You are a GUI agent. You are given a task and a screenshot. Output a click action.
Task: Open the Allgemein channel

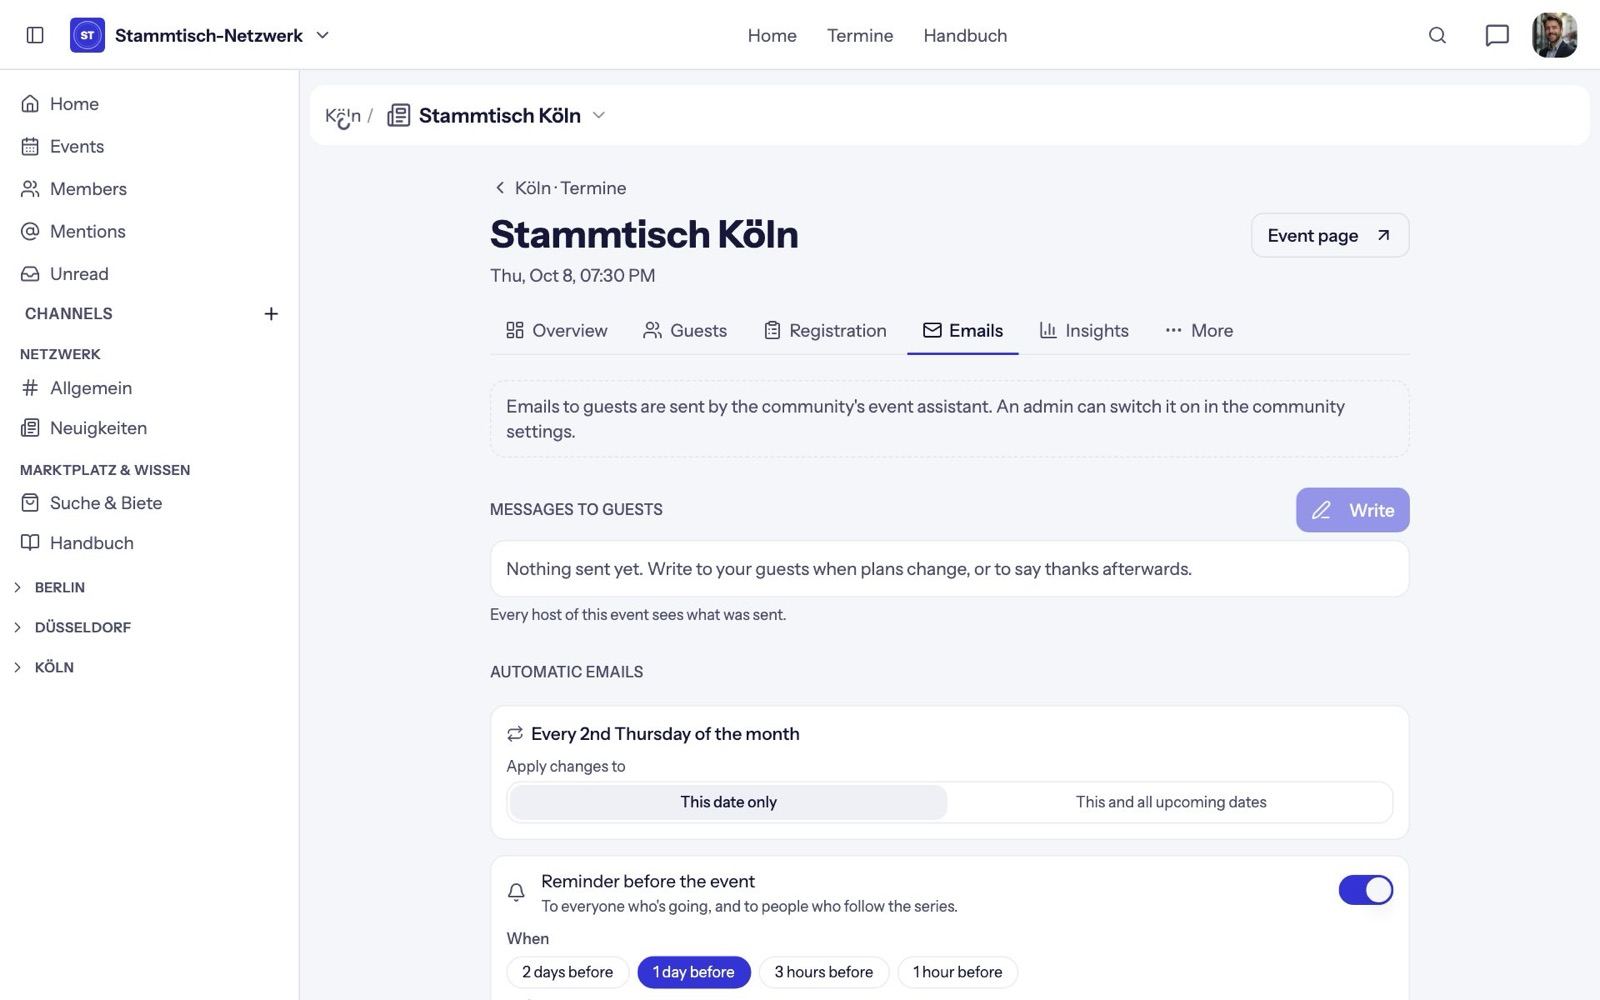pyautogui.click(x=149, y=388)
